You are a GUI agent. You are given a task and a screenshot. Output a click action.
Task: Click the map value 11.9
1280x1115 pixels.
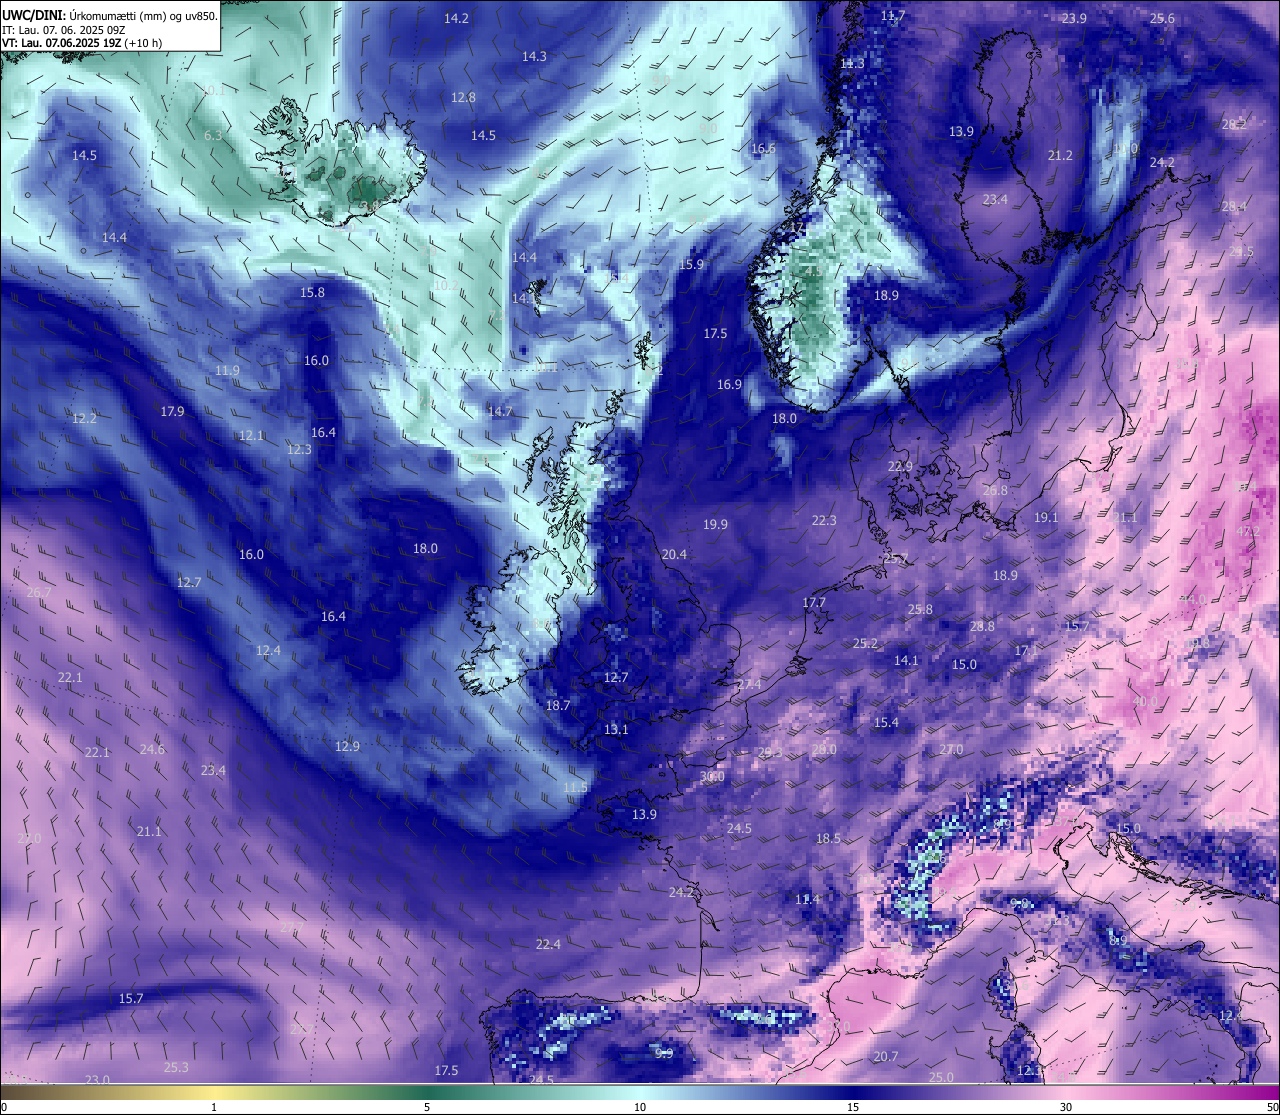227,371
